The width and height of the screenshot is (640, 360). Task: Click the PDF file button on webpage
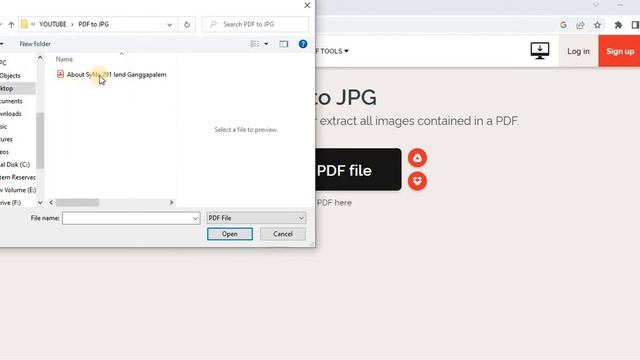point(358,169)
